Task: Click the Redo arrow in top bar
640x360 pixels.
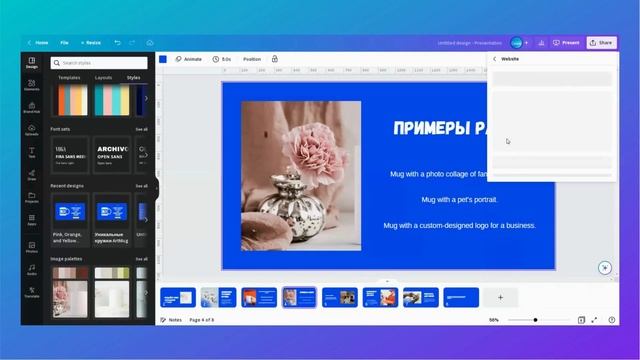Action: tap(132, 42)
